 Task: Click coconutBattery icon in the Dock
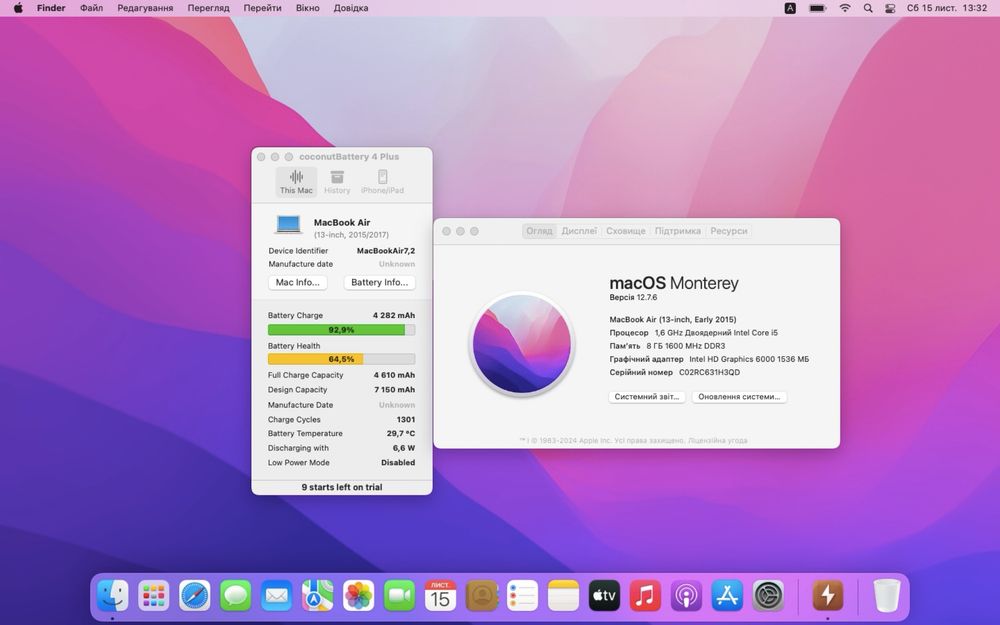pyautogui.click(x=828, y=596)
